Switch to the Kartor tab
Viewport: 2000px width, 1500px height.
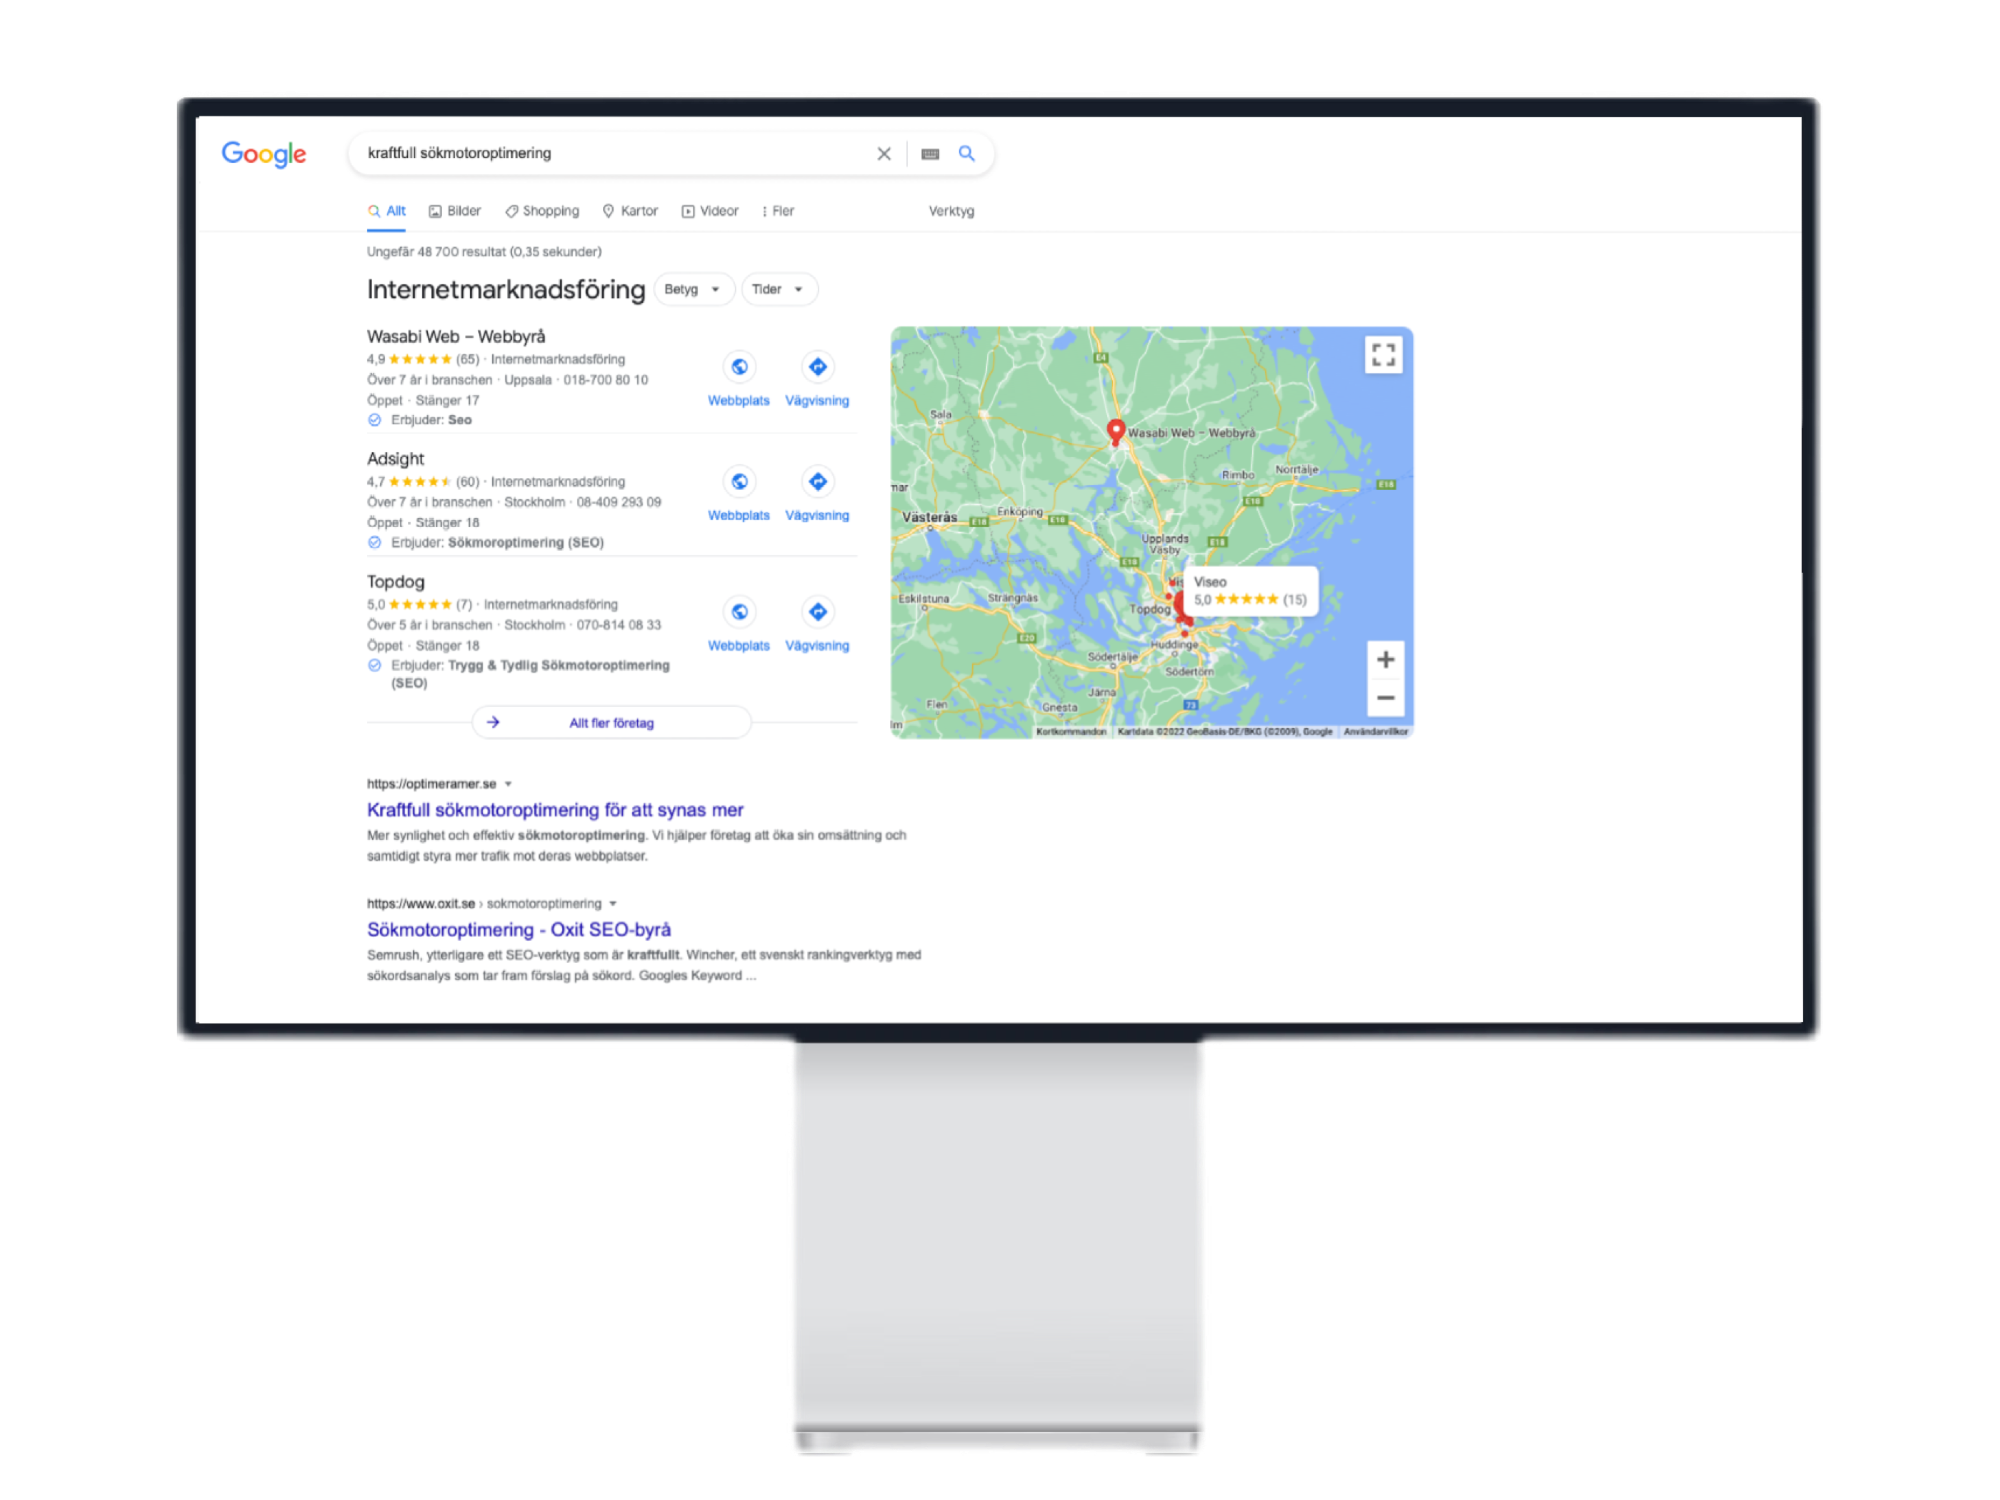click(x=630, y=211)
